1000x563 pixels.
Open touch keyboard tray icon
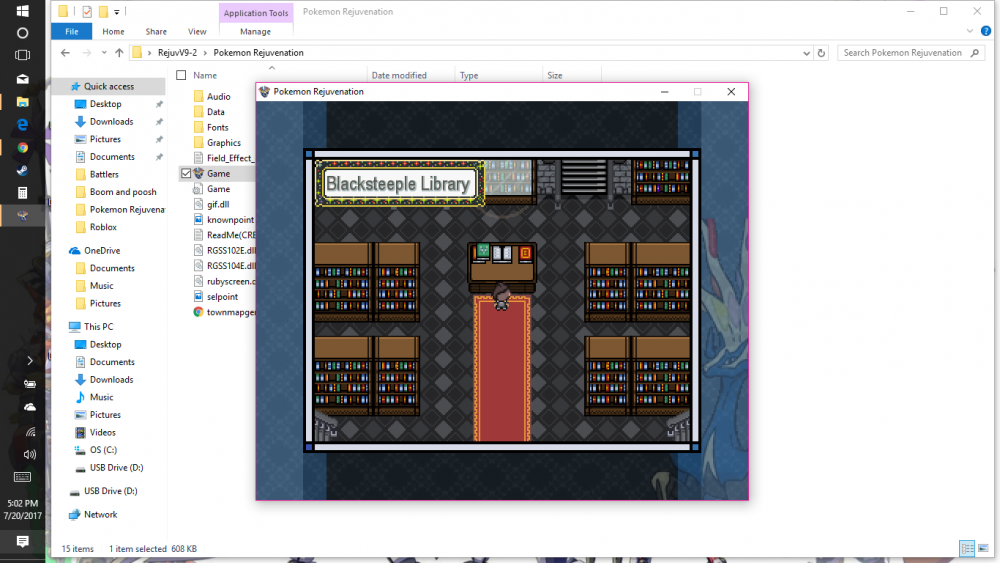pyautogui.click(x=22, y=477)
